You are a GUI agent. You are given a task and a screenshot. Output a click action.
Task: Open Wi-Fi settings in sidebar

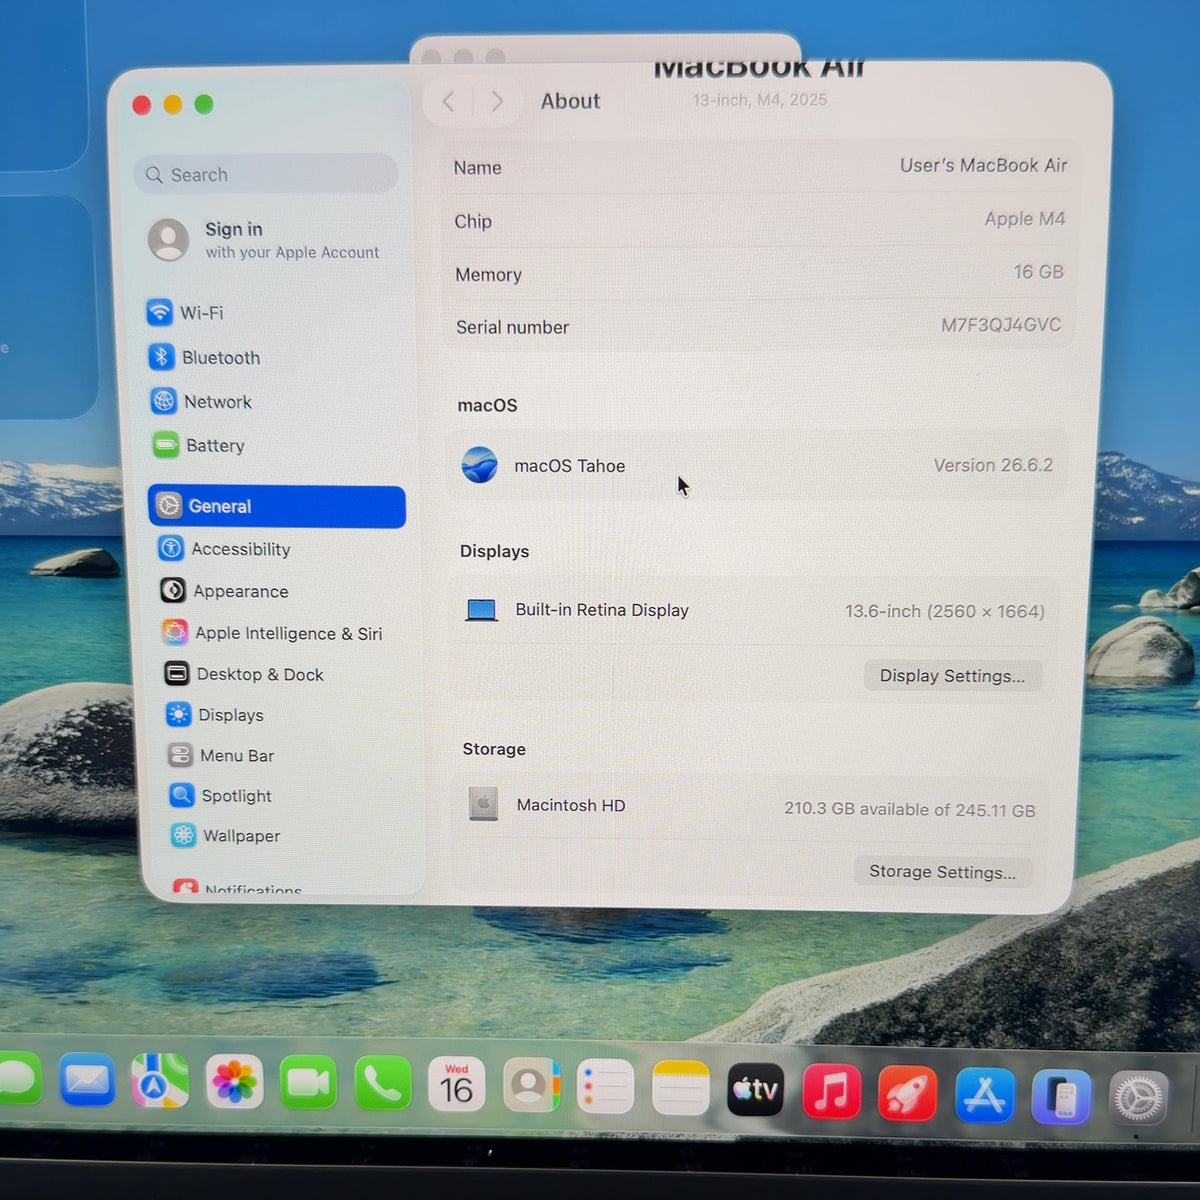coord(186,312)
